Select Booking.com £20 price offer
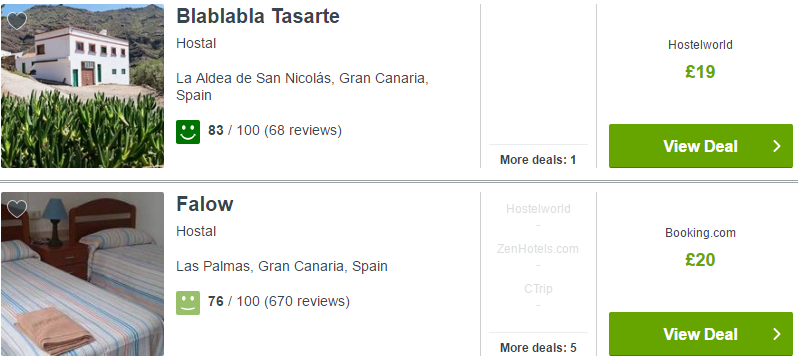Image resolution: width=798 pixels, height=360 pixels. coord(700,248)
